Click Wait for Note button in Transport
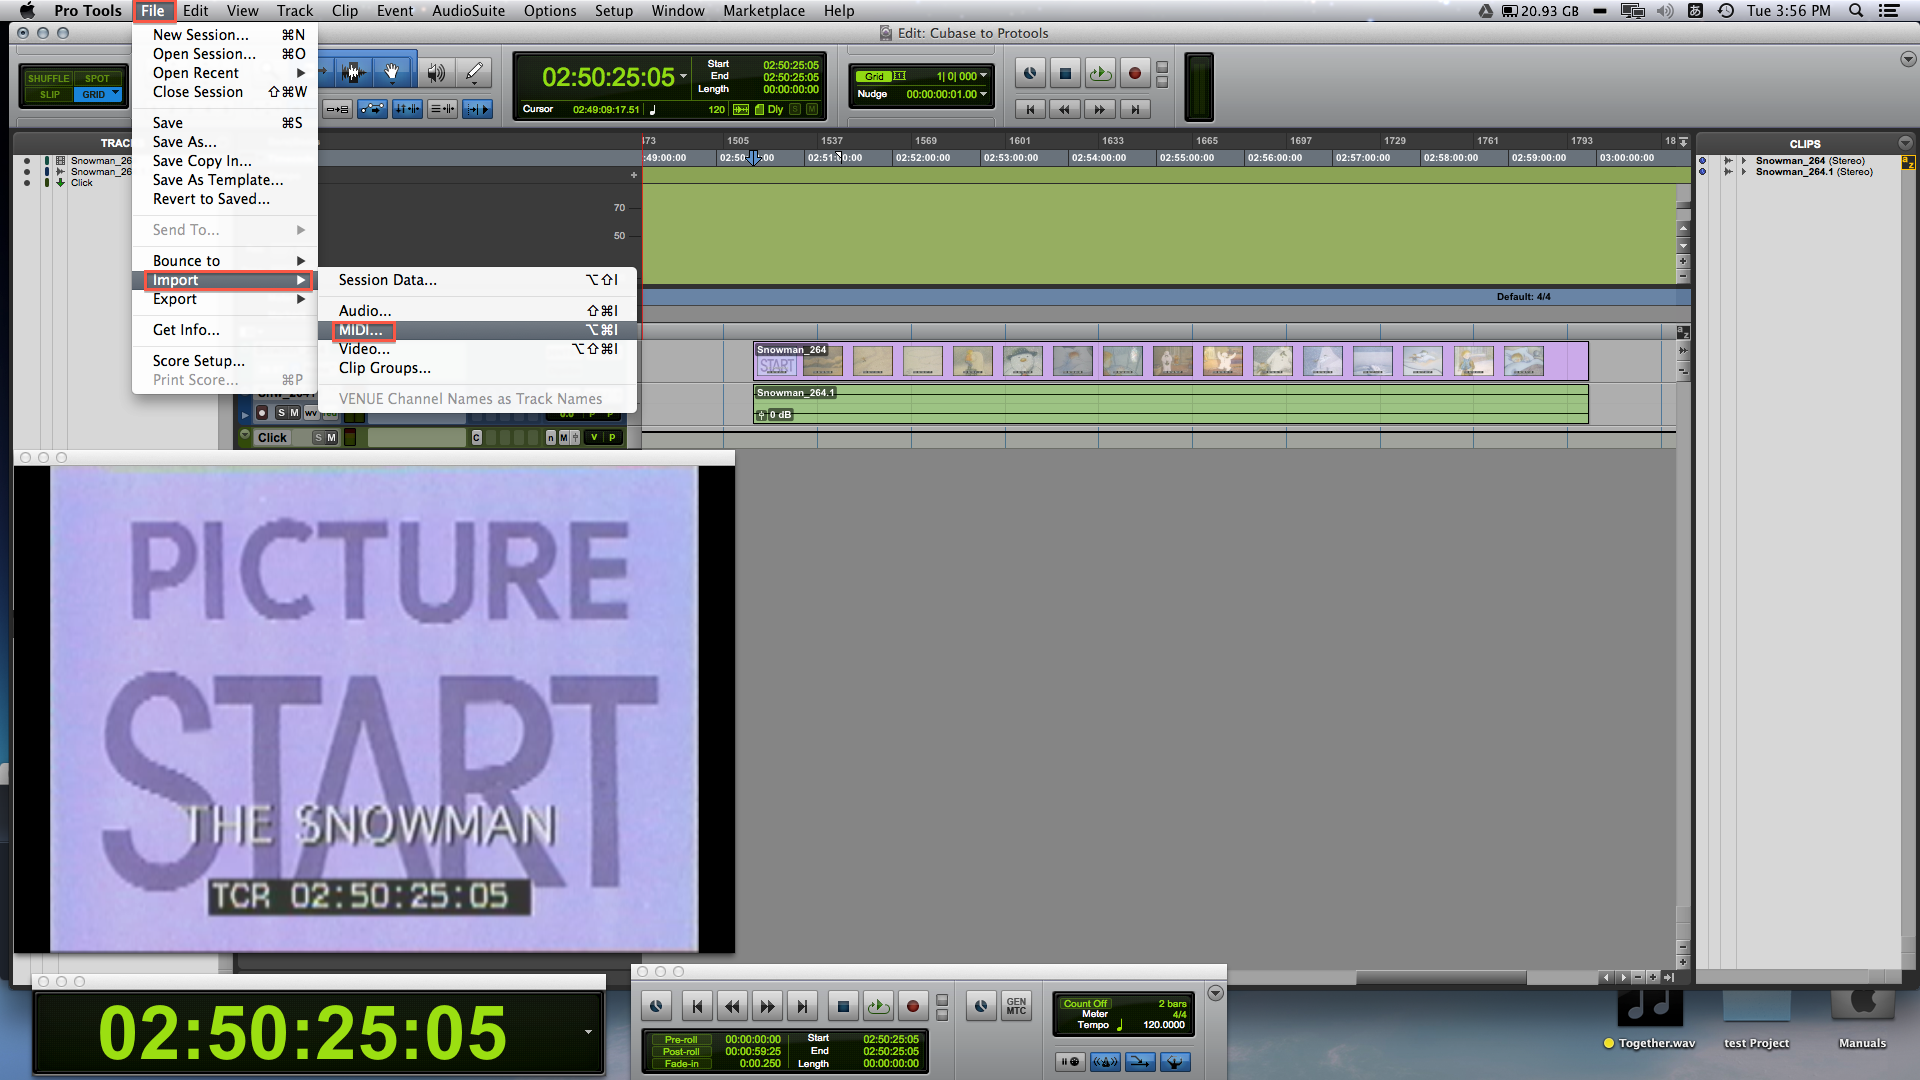Image resolution: width=1920 pixels, height=1080 pixels. [x=1069, y=1062]
